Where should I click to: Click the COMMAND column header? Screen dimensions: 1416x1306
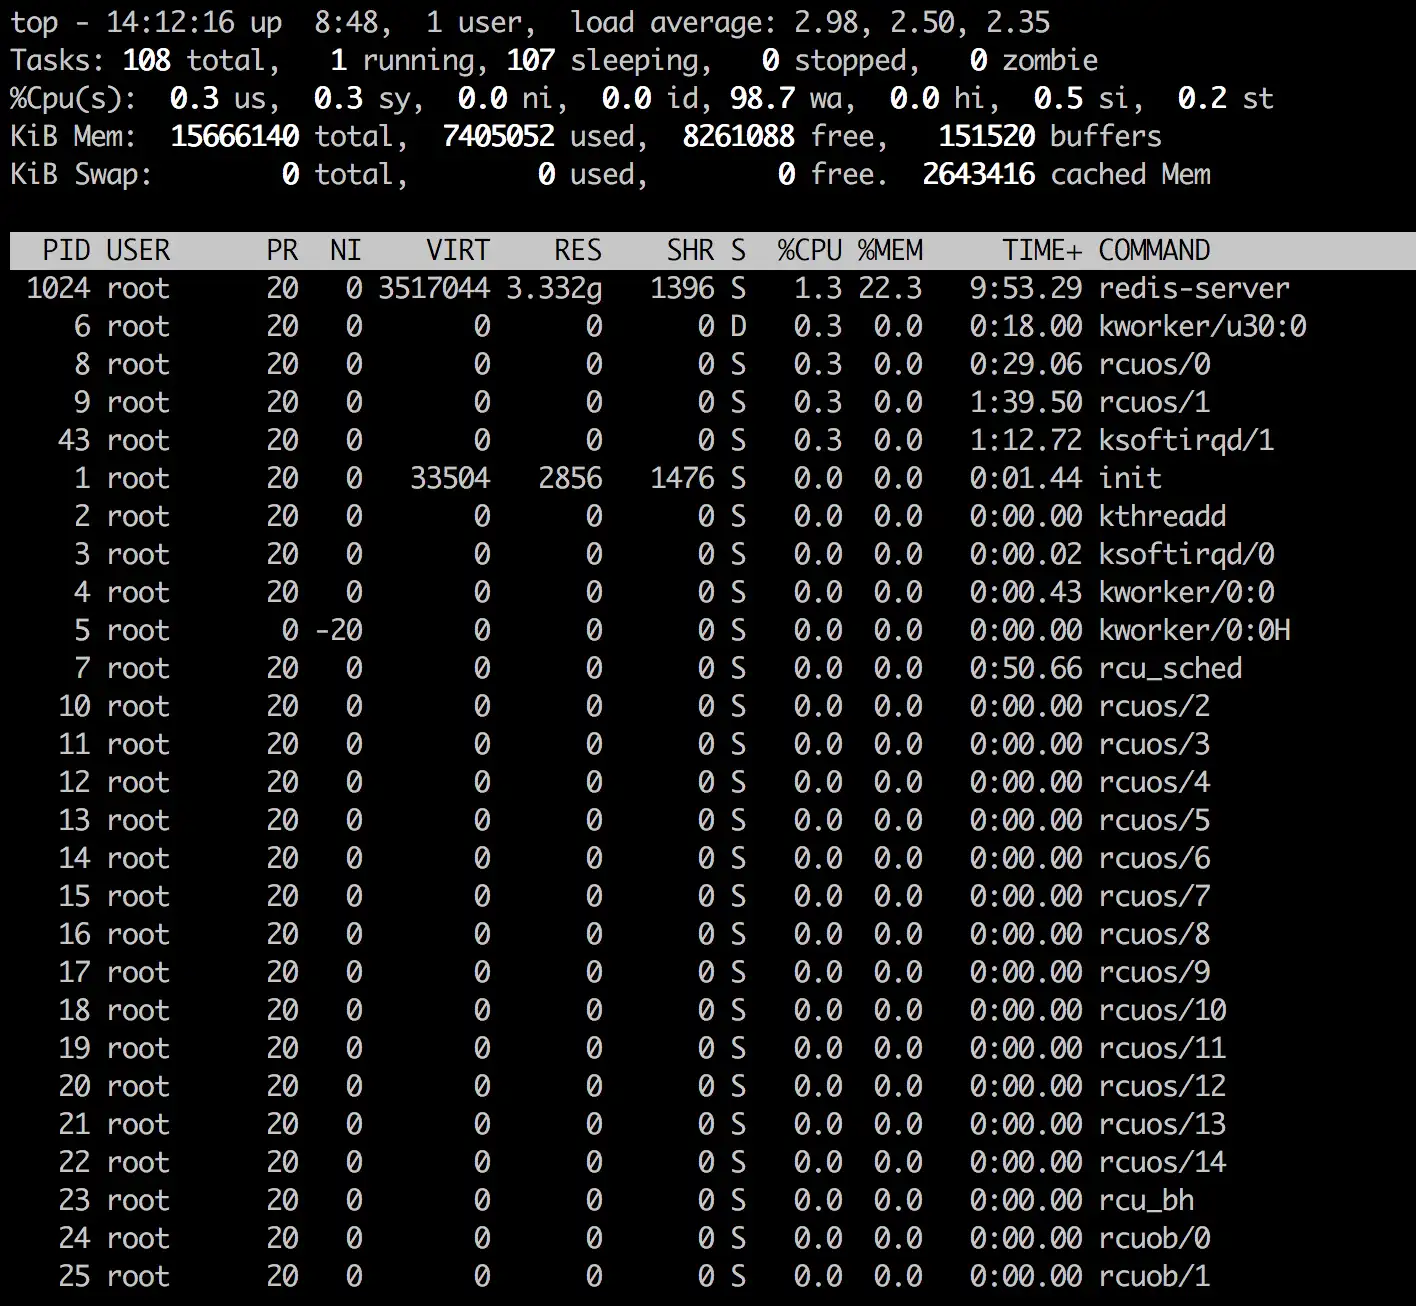point(1154,250)
